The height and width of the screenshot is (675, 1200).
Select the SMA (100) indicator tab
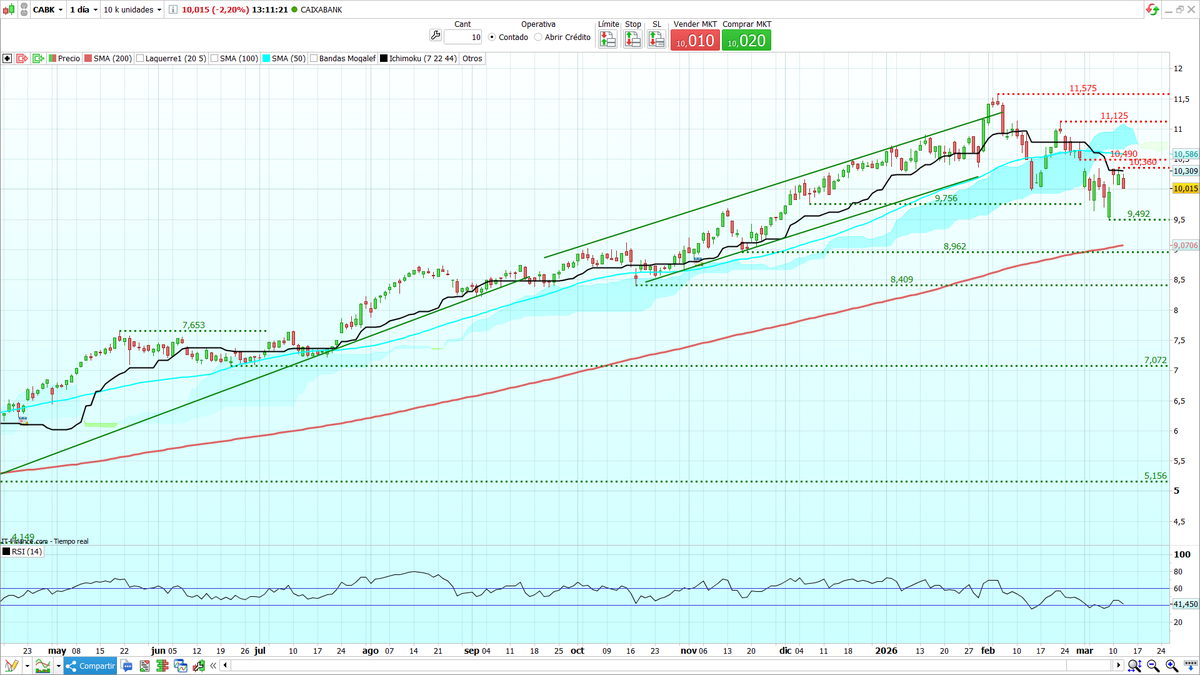coord(235,58)
